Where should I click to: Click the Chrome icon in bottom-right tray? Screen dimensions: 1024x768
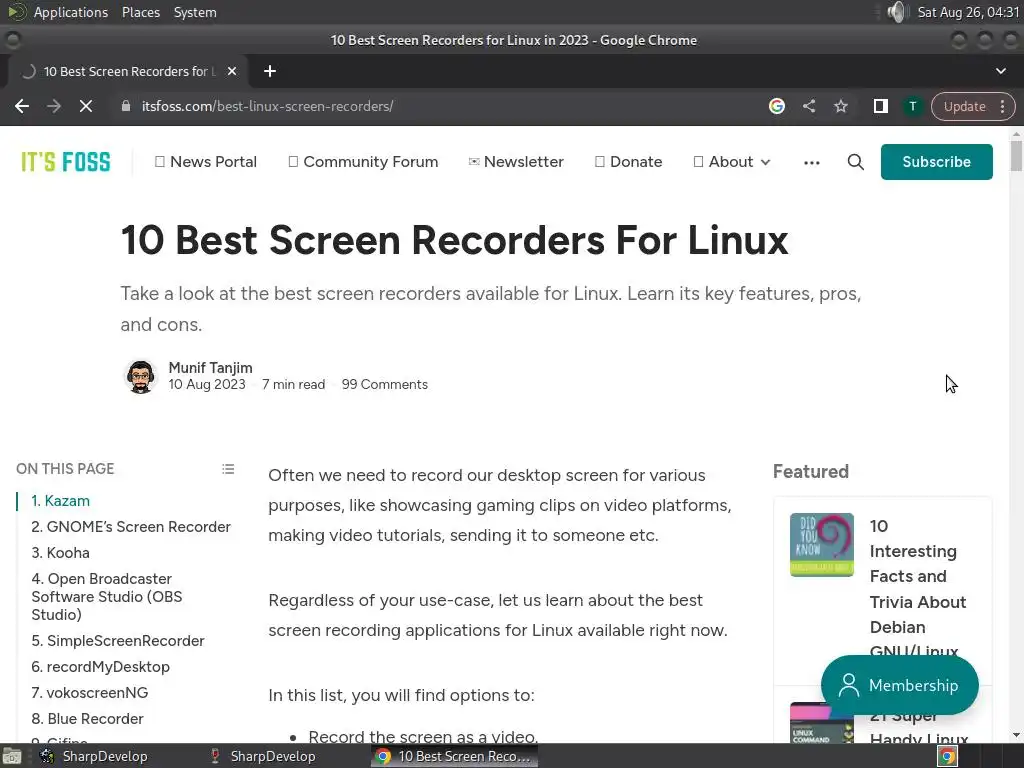coord(947,756)
